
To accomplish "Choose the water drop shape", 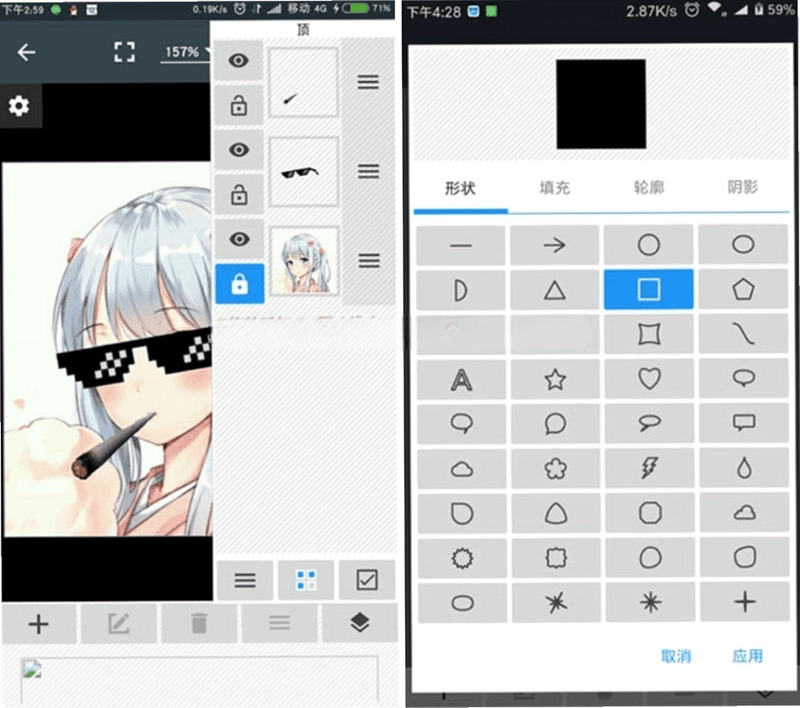I will point(744,468).
